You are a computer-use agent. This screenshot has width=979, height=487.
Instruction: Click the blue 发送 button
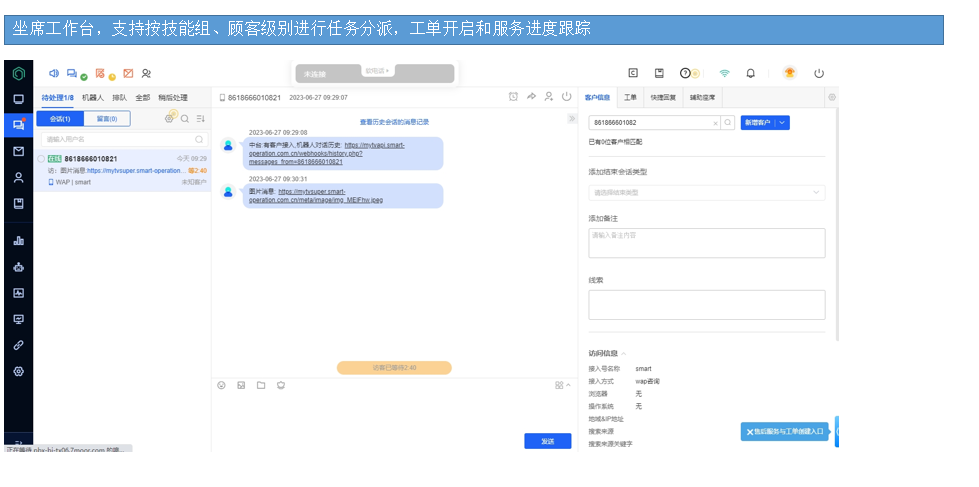(x=547, y=441)
